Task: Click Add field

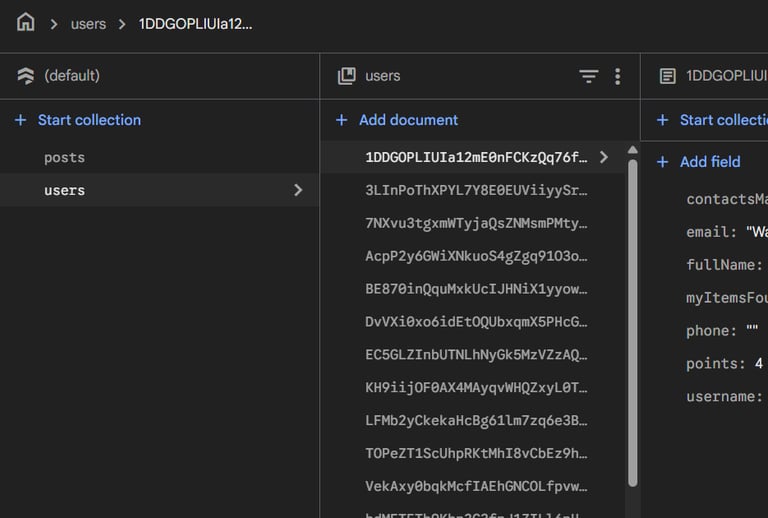Action: tap(710, 162)
